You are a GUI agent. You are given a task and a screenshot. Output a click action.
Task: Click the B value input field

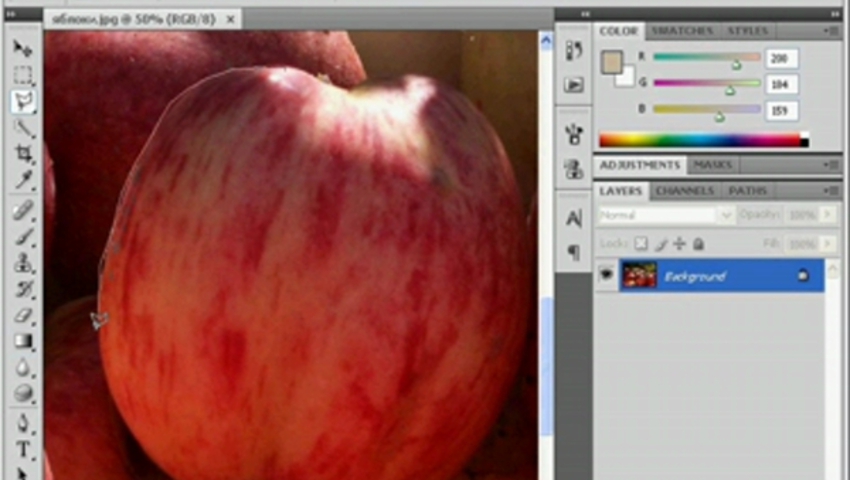(781, 110)
